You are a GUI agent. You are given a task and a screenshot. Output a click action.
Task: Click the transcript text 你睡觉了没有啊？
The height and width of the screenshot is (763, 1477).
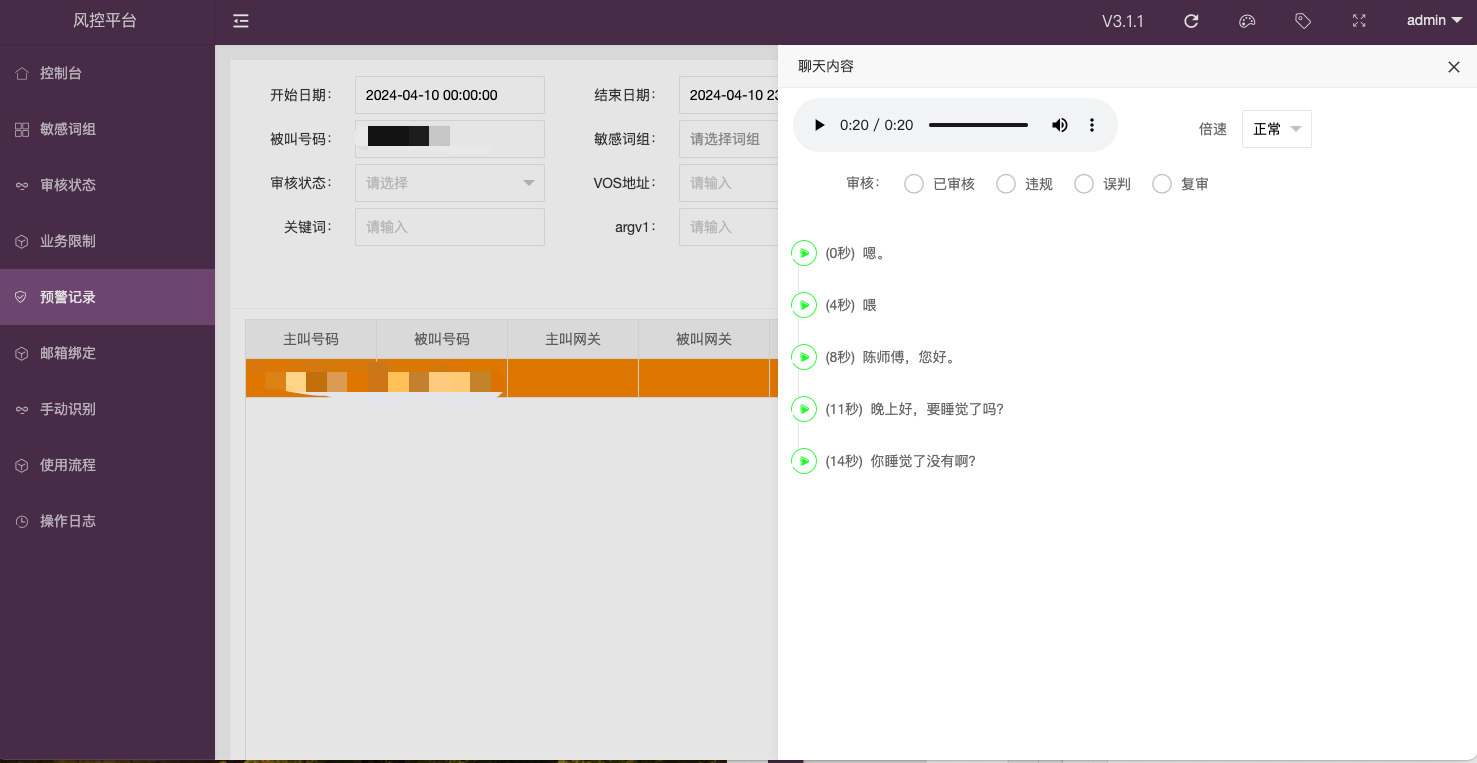click(923, 461)
